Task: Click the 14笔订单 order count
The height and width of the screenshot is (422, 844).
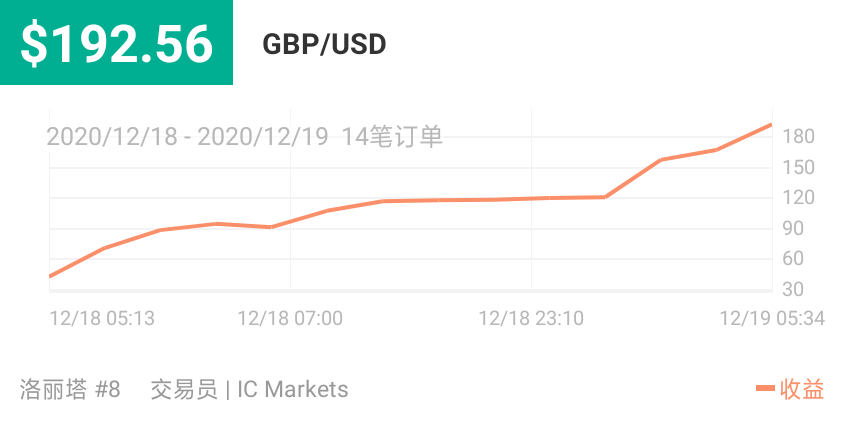Action: [392, 137]
